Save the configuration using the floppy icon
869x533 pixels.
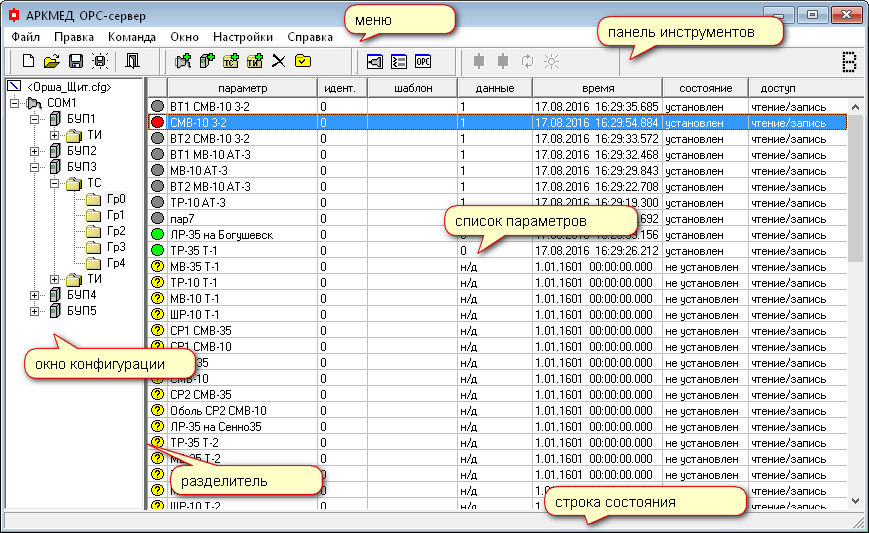(x=75, y=62)
